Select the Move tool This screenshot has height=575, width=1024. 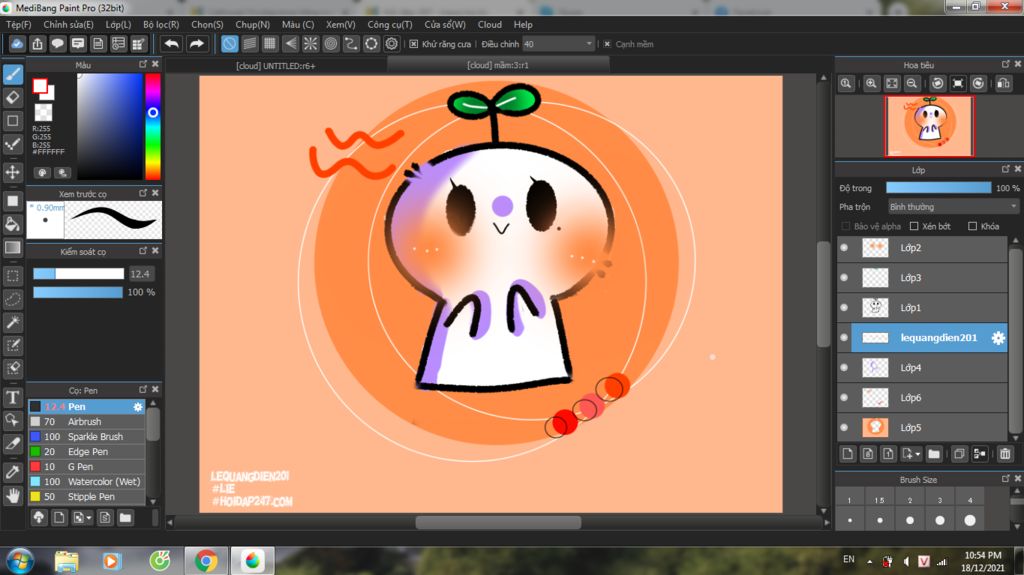pos(12,172)
